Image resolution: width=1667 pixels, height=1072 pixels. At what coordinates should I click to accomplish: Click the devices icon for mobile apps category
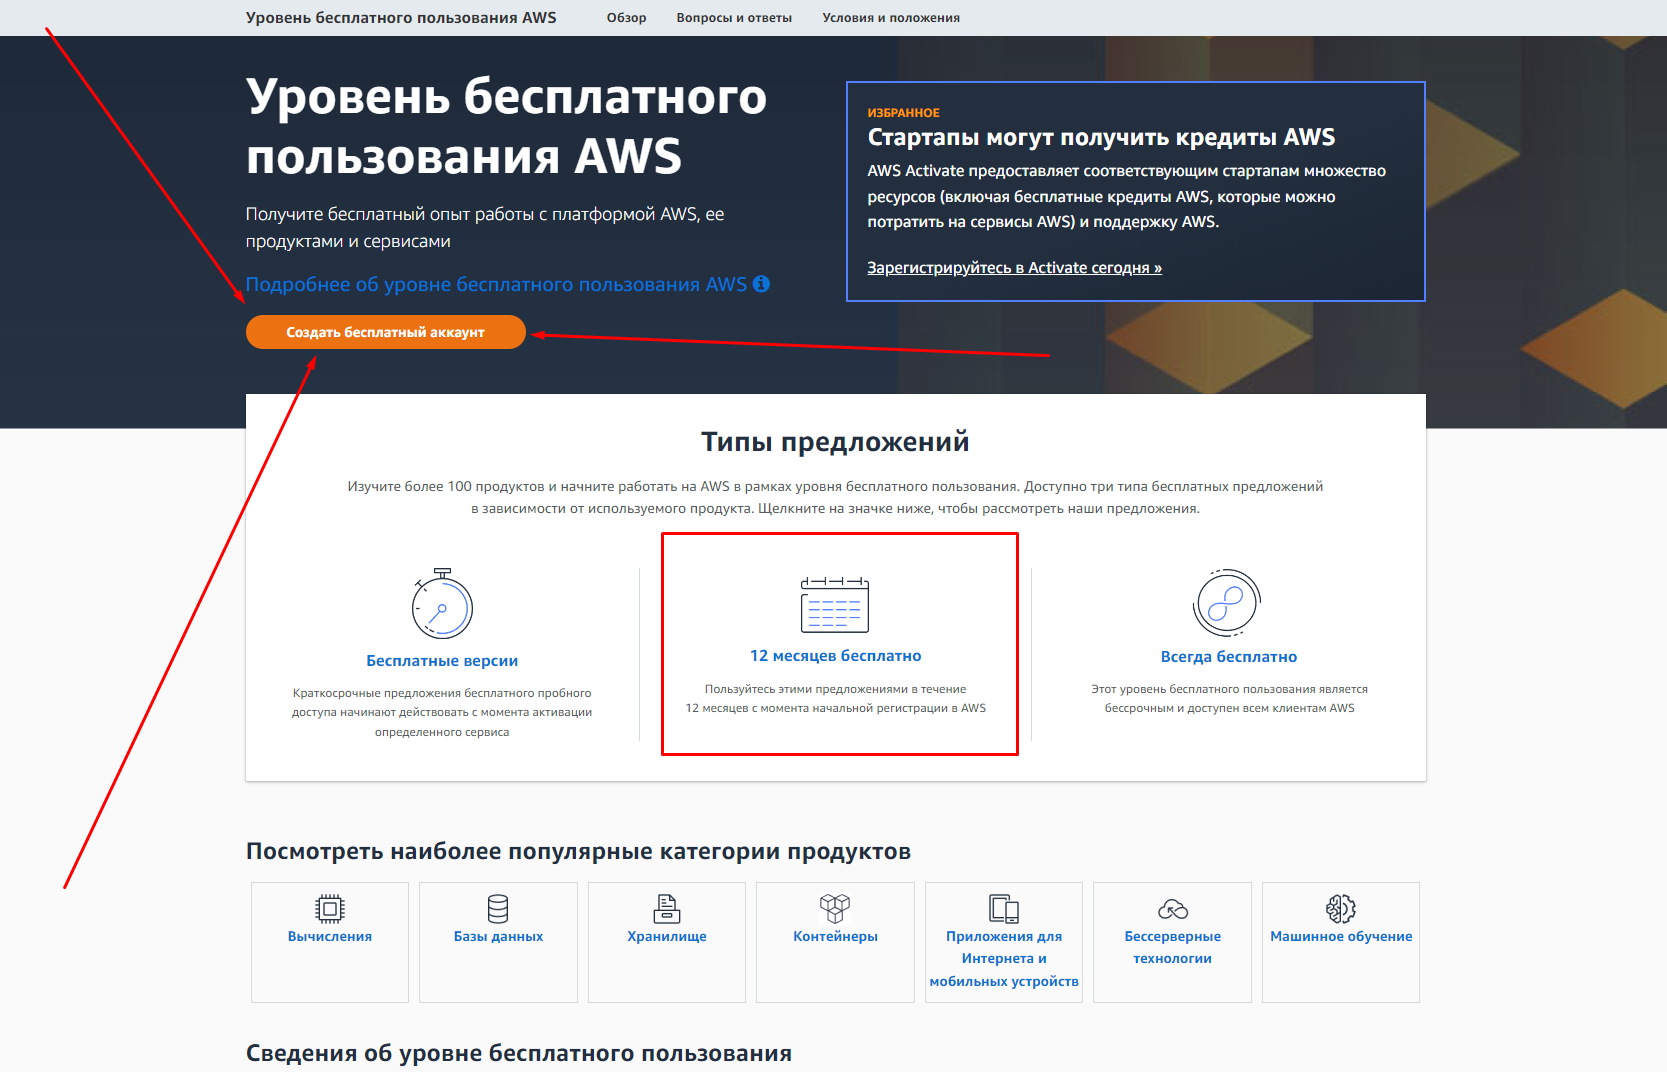tap(1004, 908)
